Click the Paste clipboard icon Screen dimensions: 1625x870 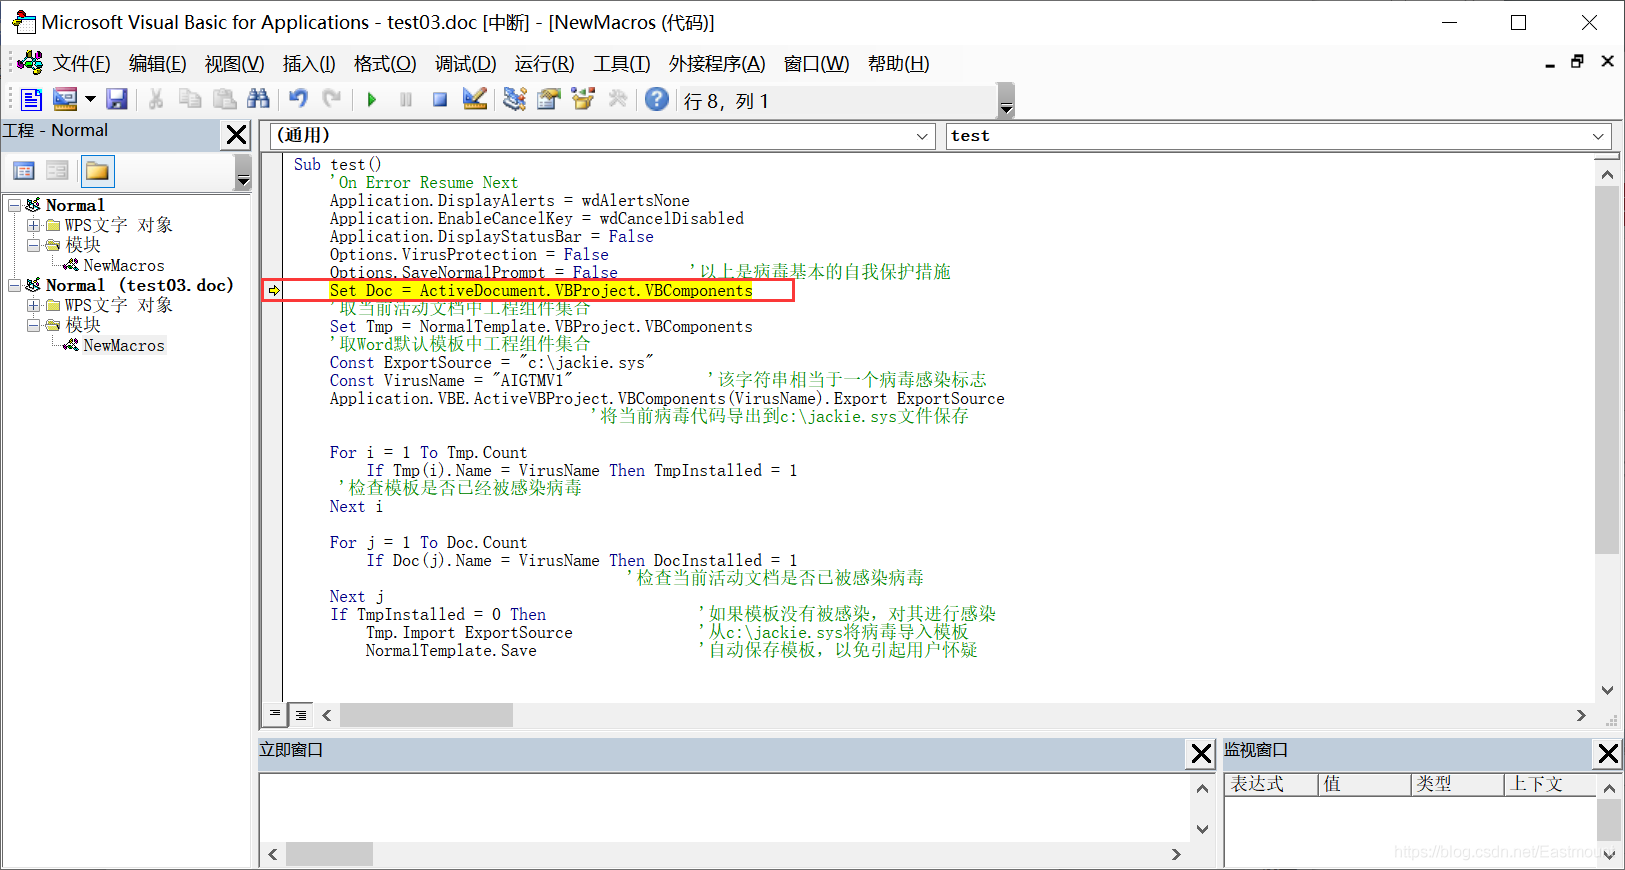[x=224, y=99]
